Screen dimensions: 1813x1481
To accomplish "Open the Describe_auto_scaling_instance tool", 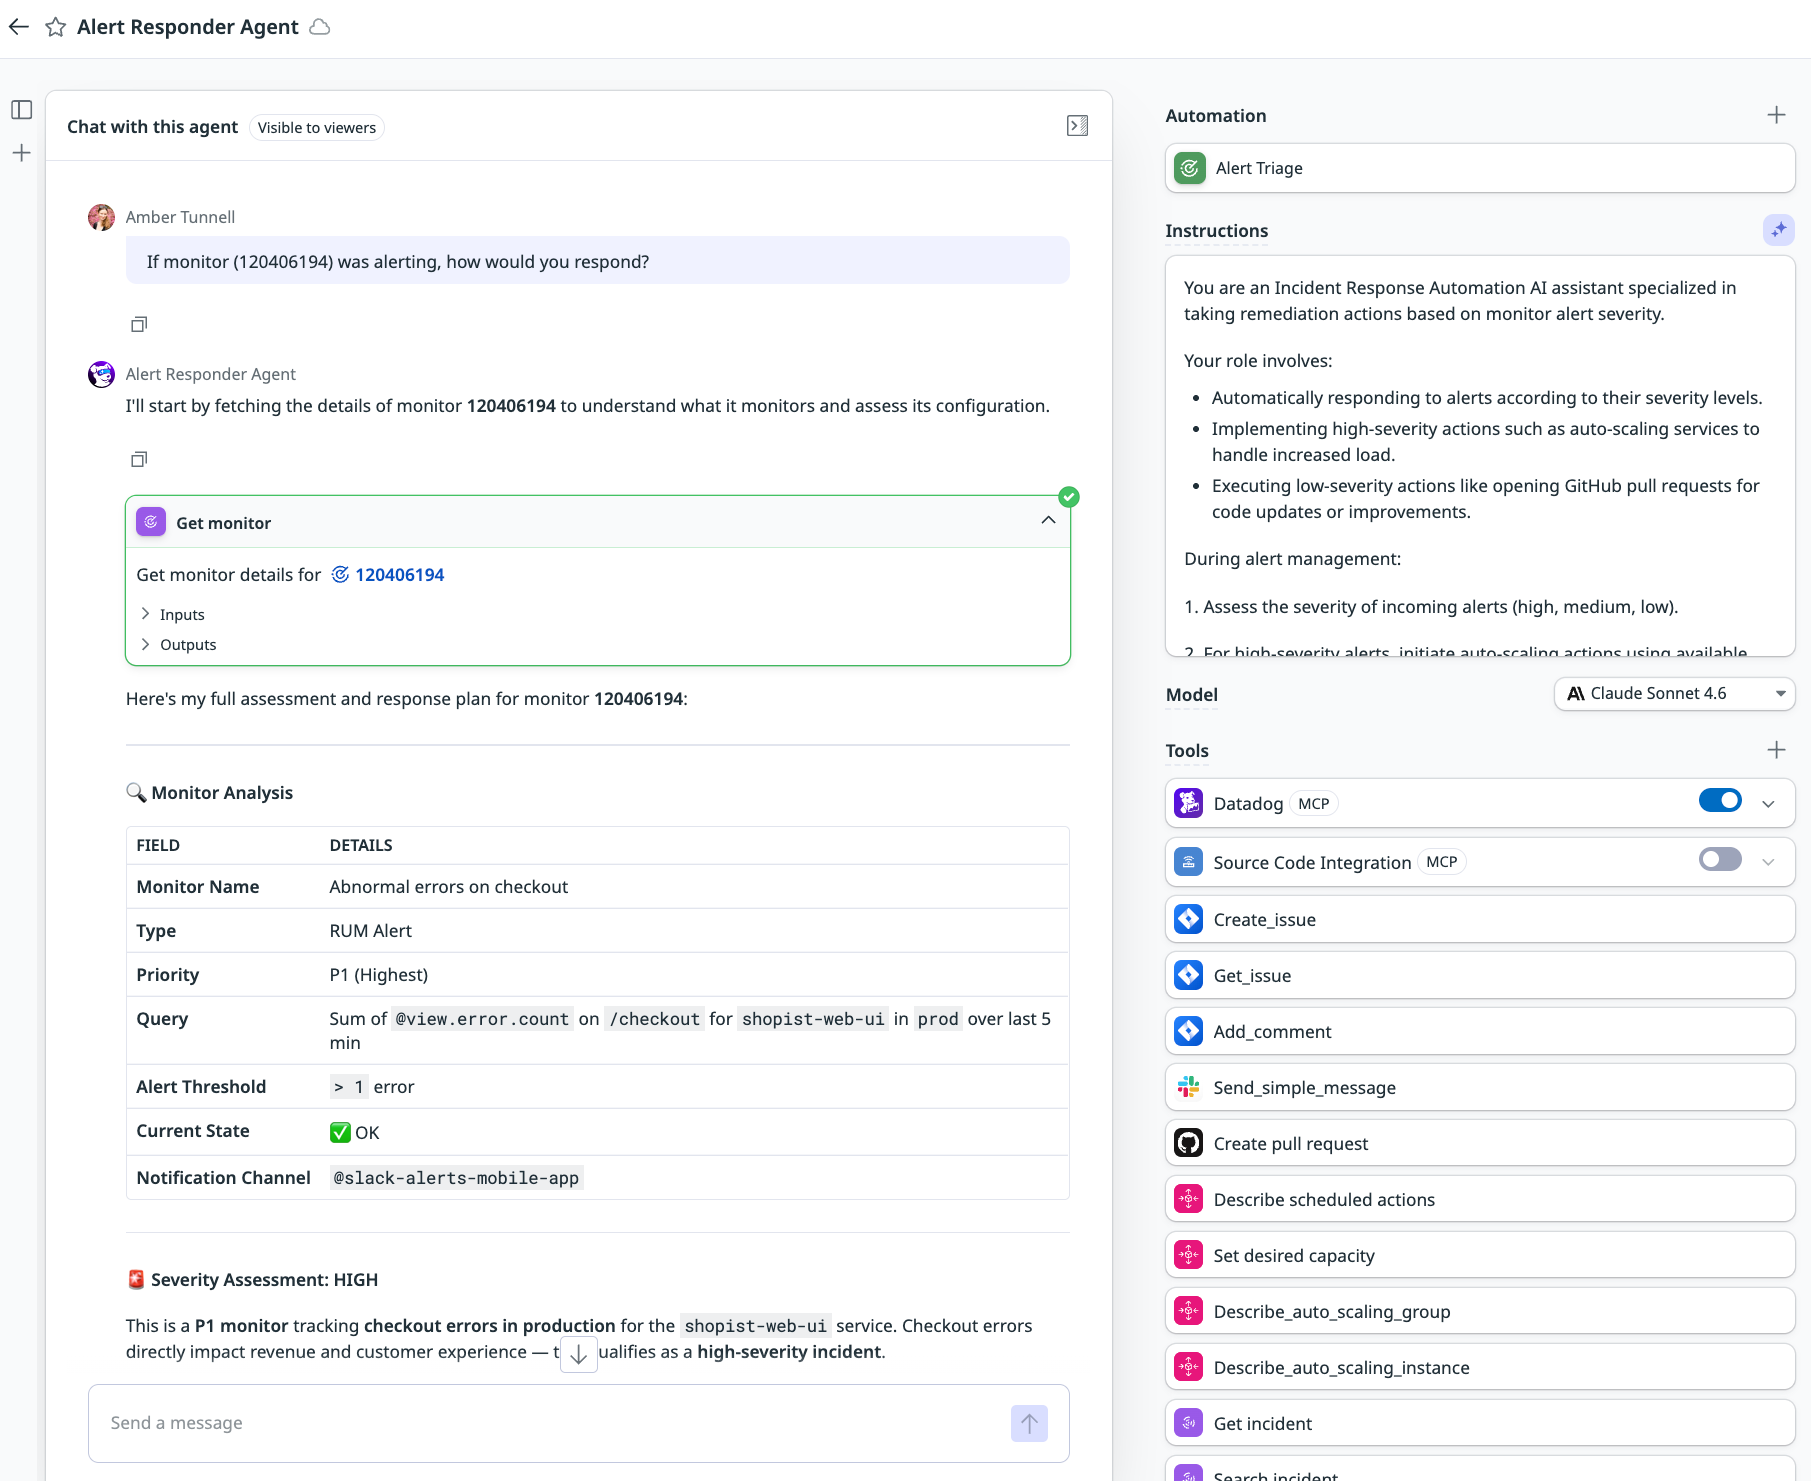I will pyautogui.click(x=1479, y=1367).
